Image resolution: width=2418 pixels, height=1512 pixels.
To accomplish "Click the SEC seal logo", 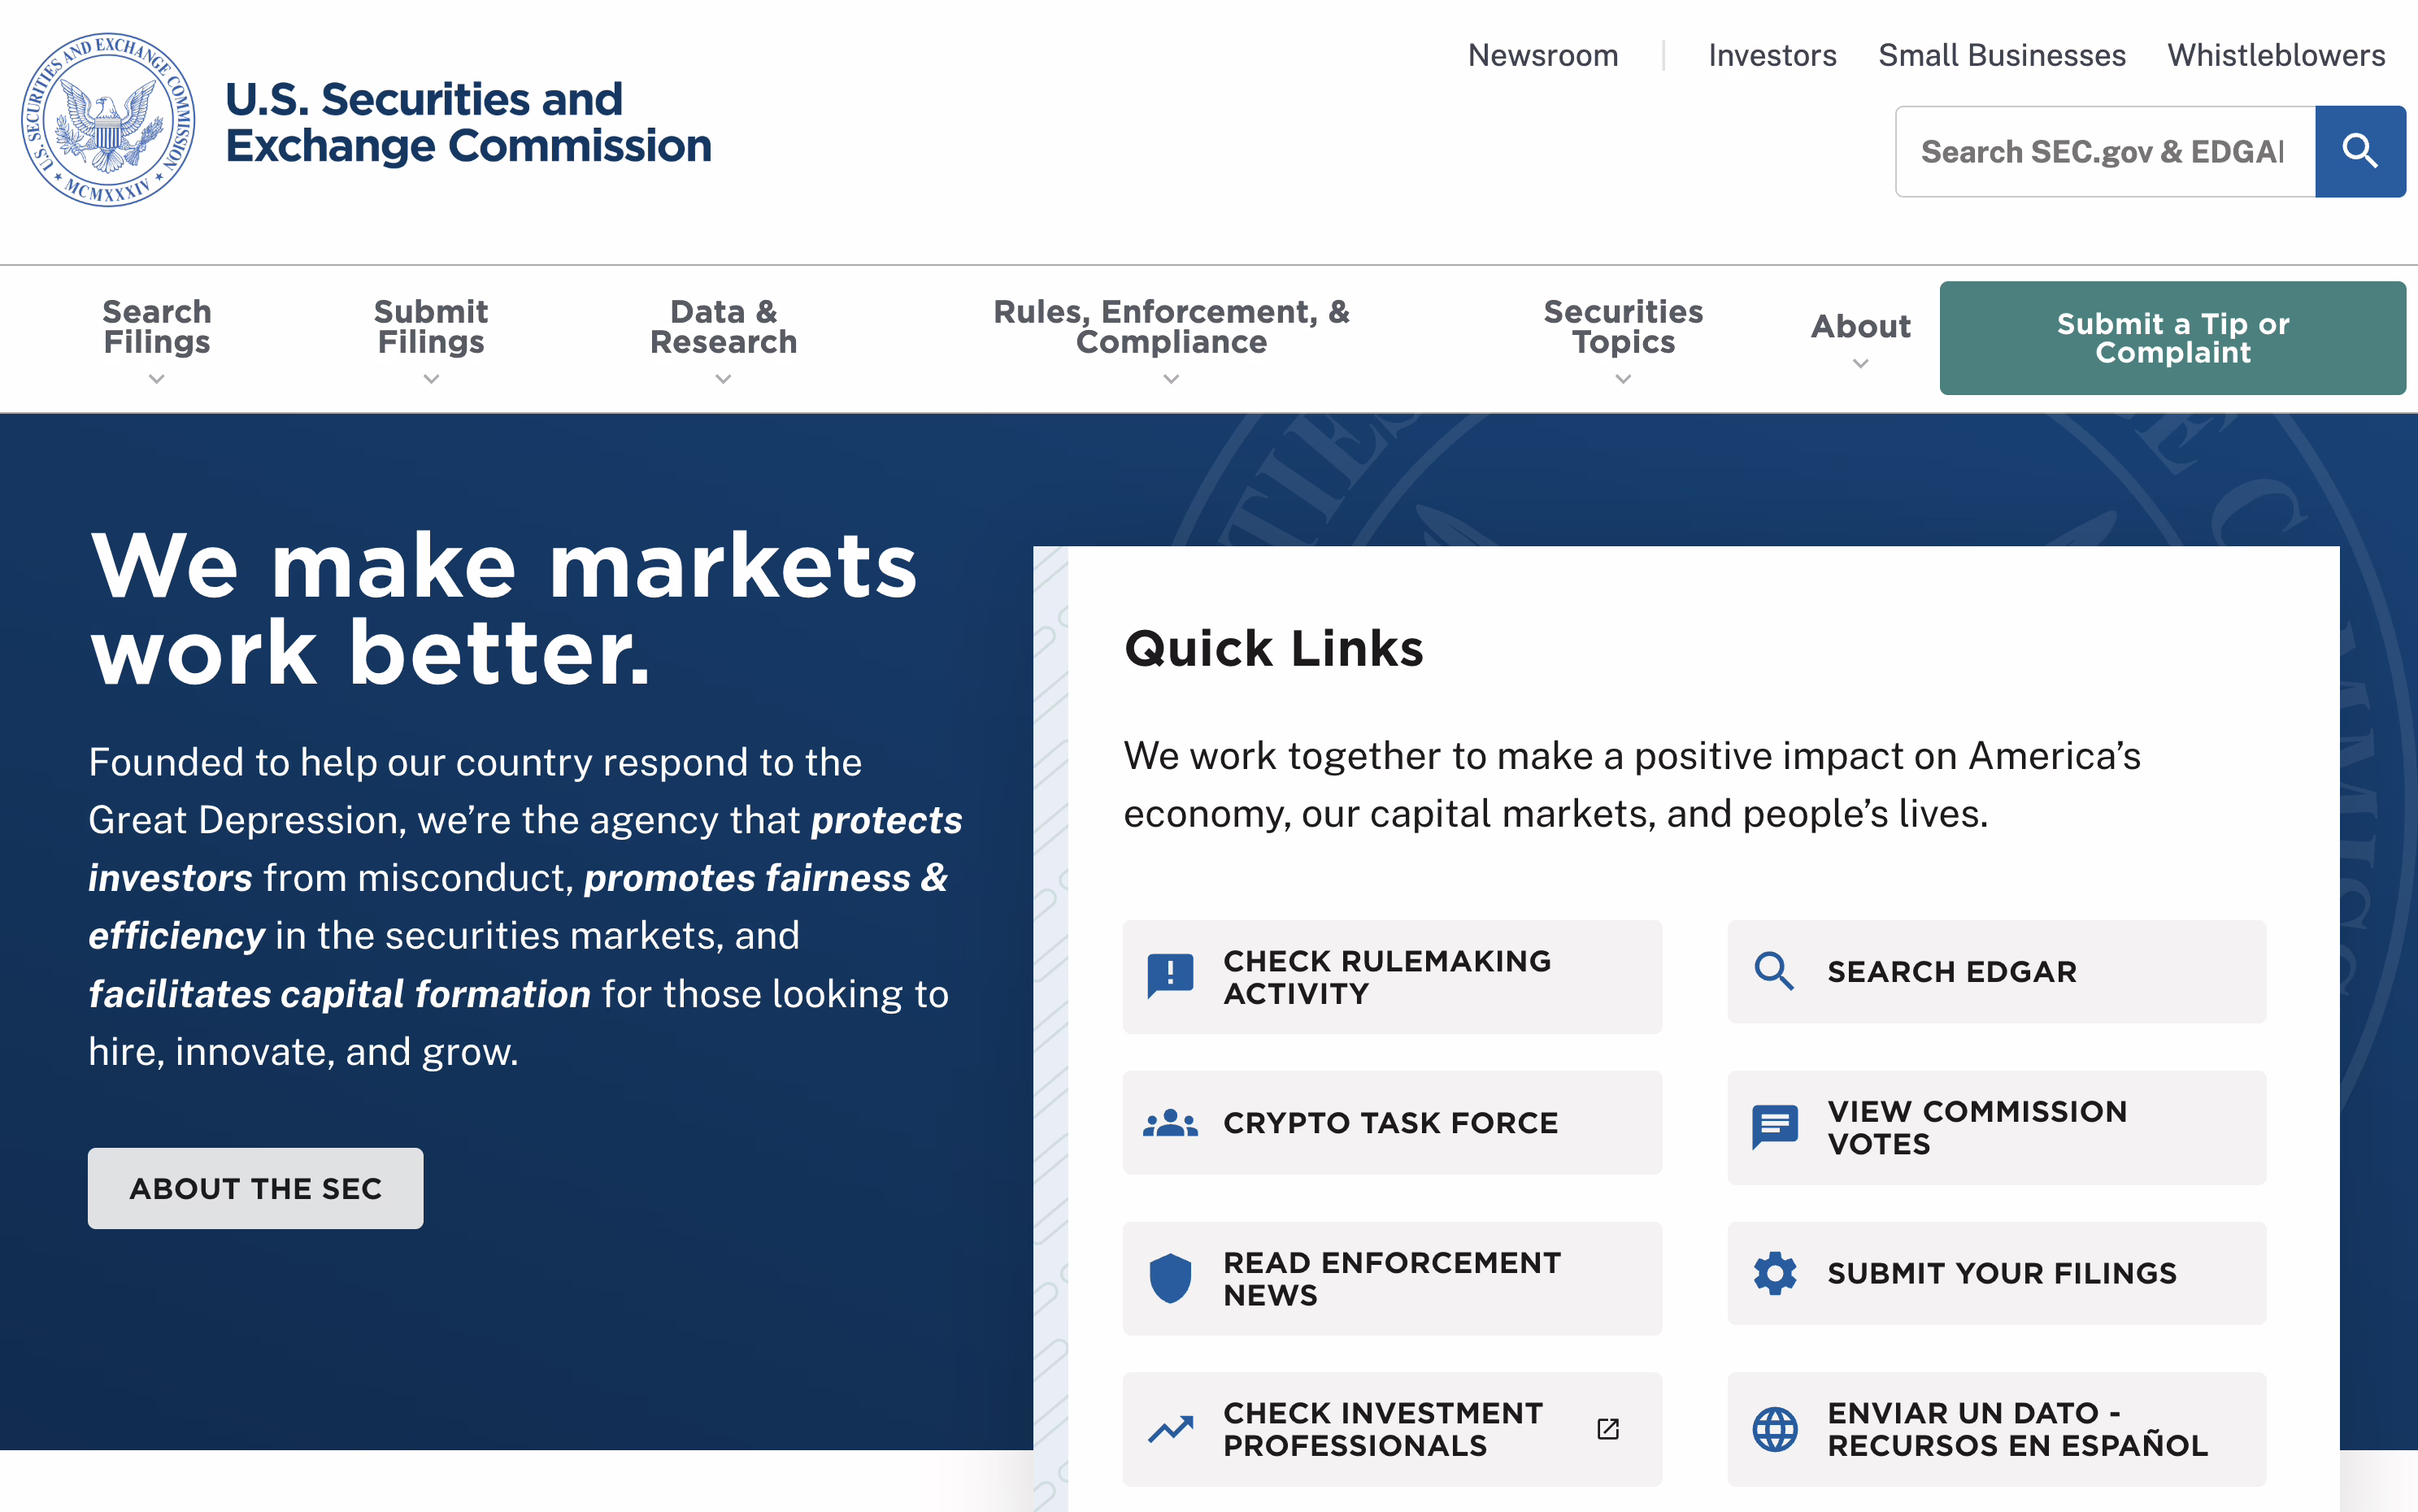I will [x=109, y=120].
